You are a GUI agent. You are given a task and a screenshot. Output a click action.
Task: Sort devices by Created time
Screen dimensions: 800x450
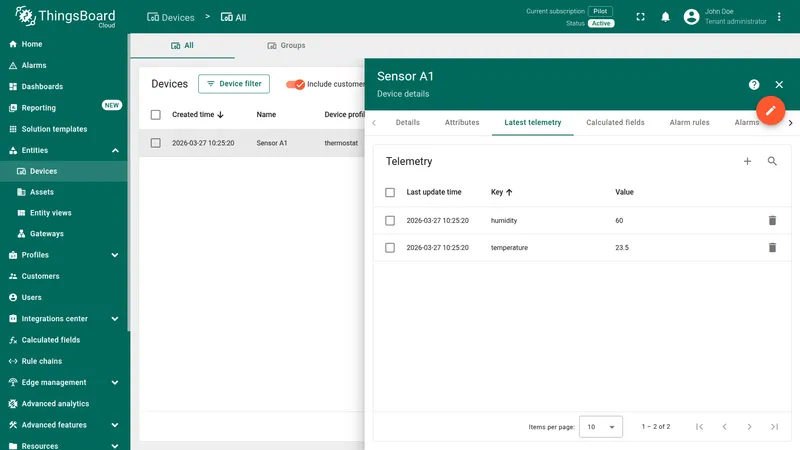click(198, 114)
